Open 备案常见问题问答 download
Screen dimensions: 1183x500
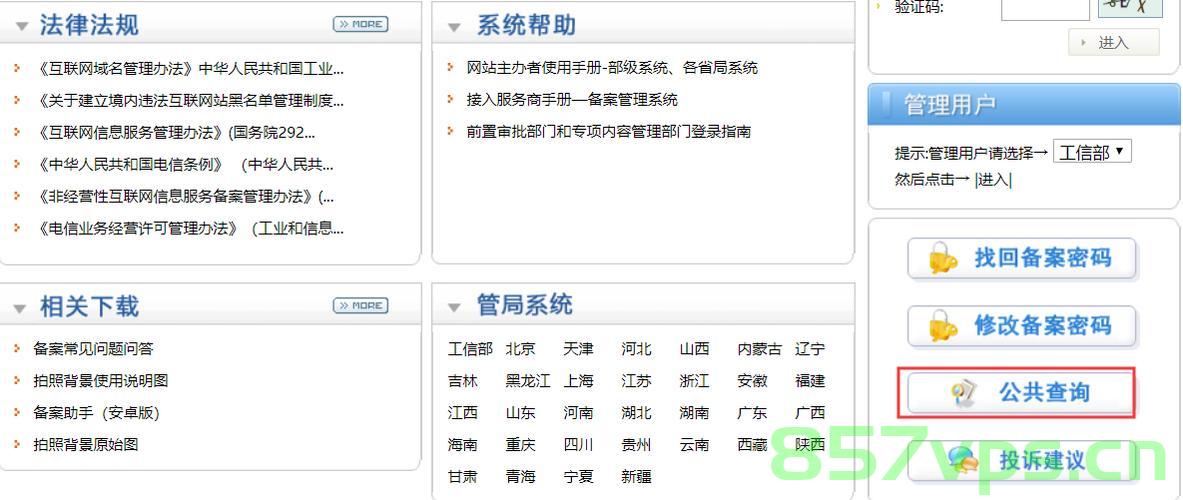pyautogui.click(x=94, y=348)
